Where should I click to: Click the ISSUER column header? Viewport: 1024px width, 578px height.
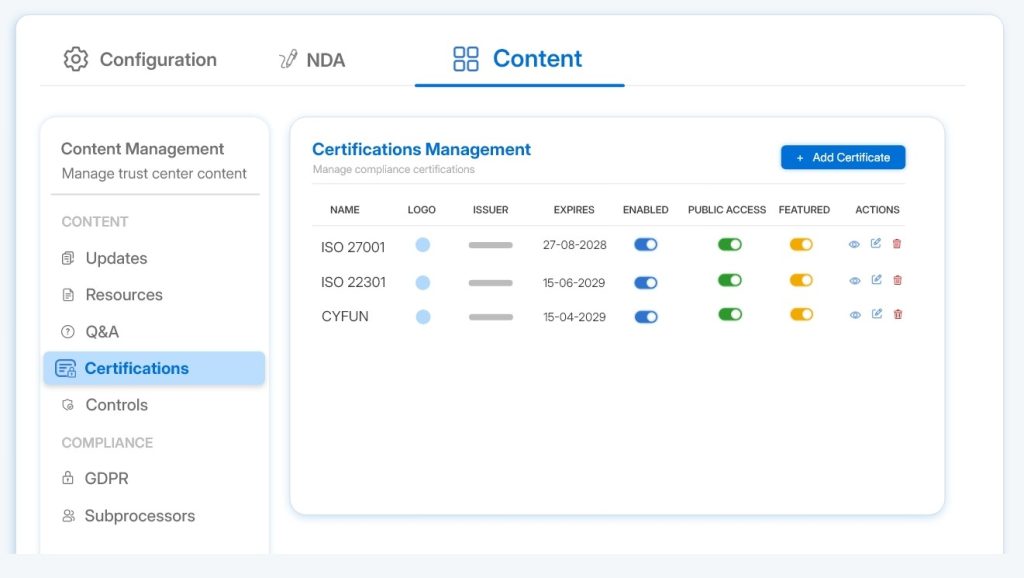pos(490,210)
